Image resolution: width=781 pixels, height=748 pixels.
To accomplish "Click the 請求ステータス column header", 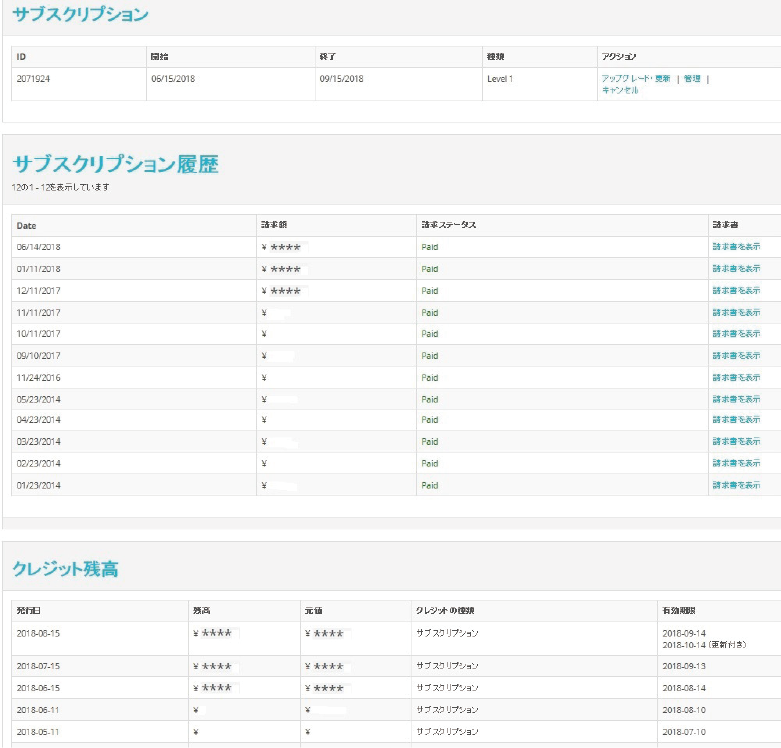I will click(448, 225).
